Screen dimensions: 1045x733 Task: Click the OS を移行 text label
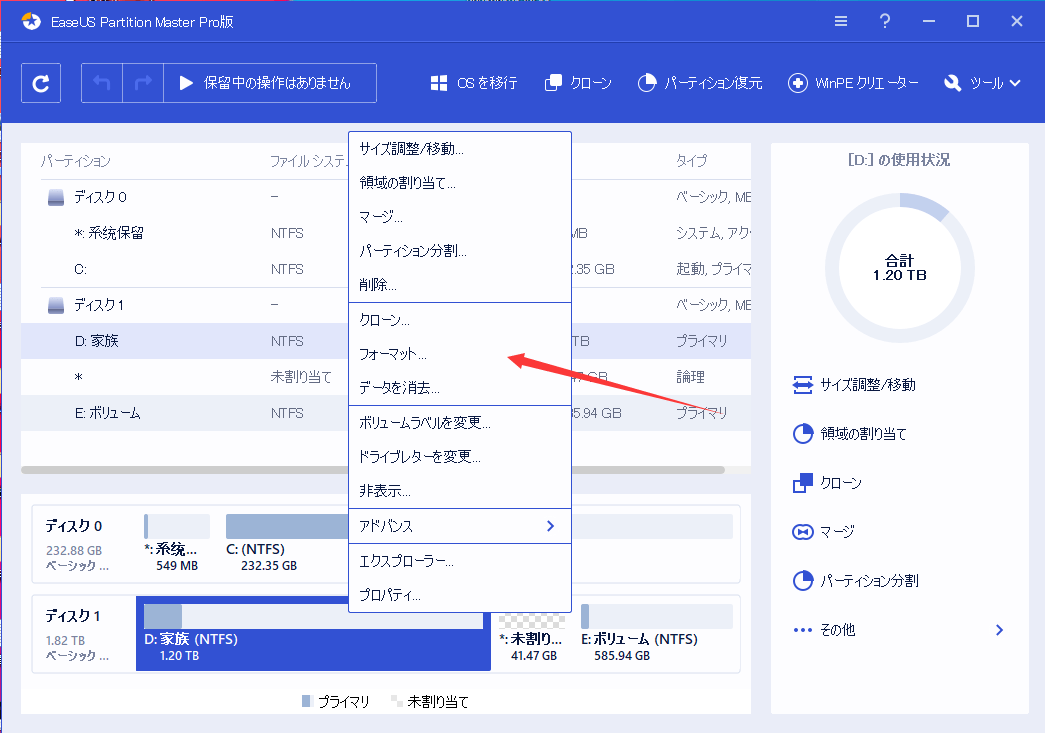tap(487, 83)
